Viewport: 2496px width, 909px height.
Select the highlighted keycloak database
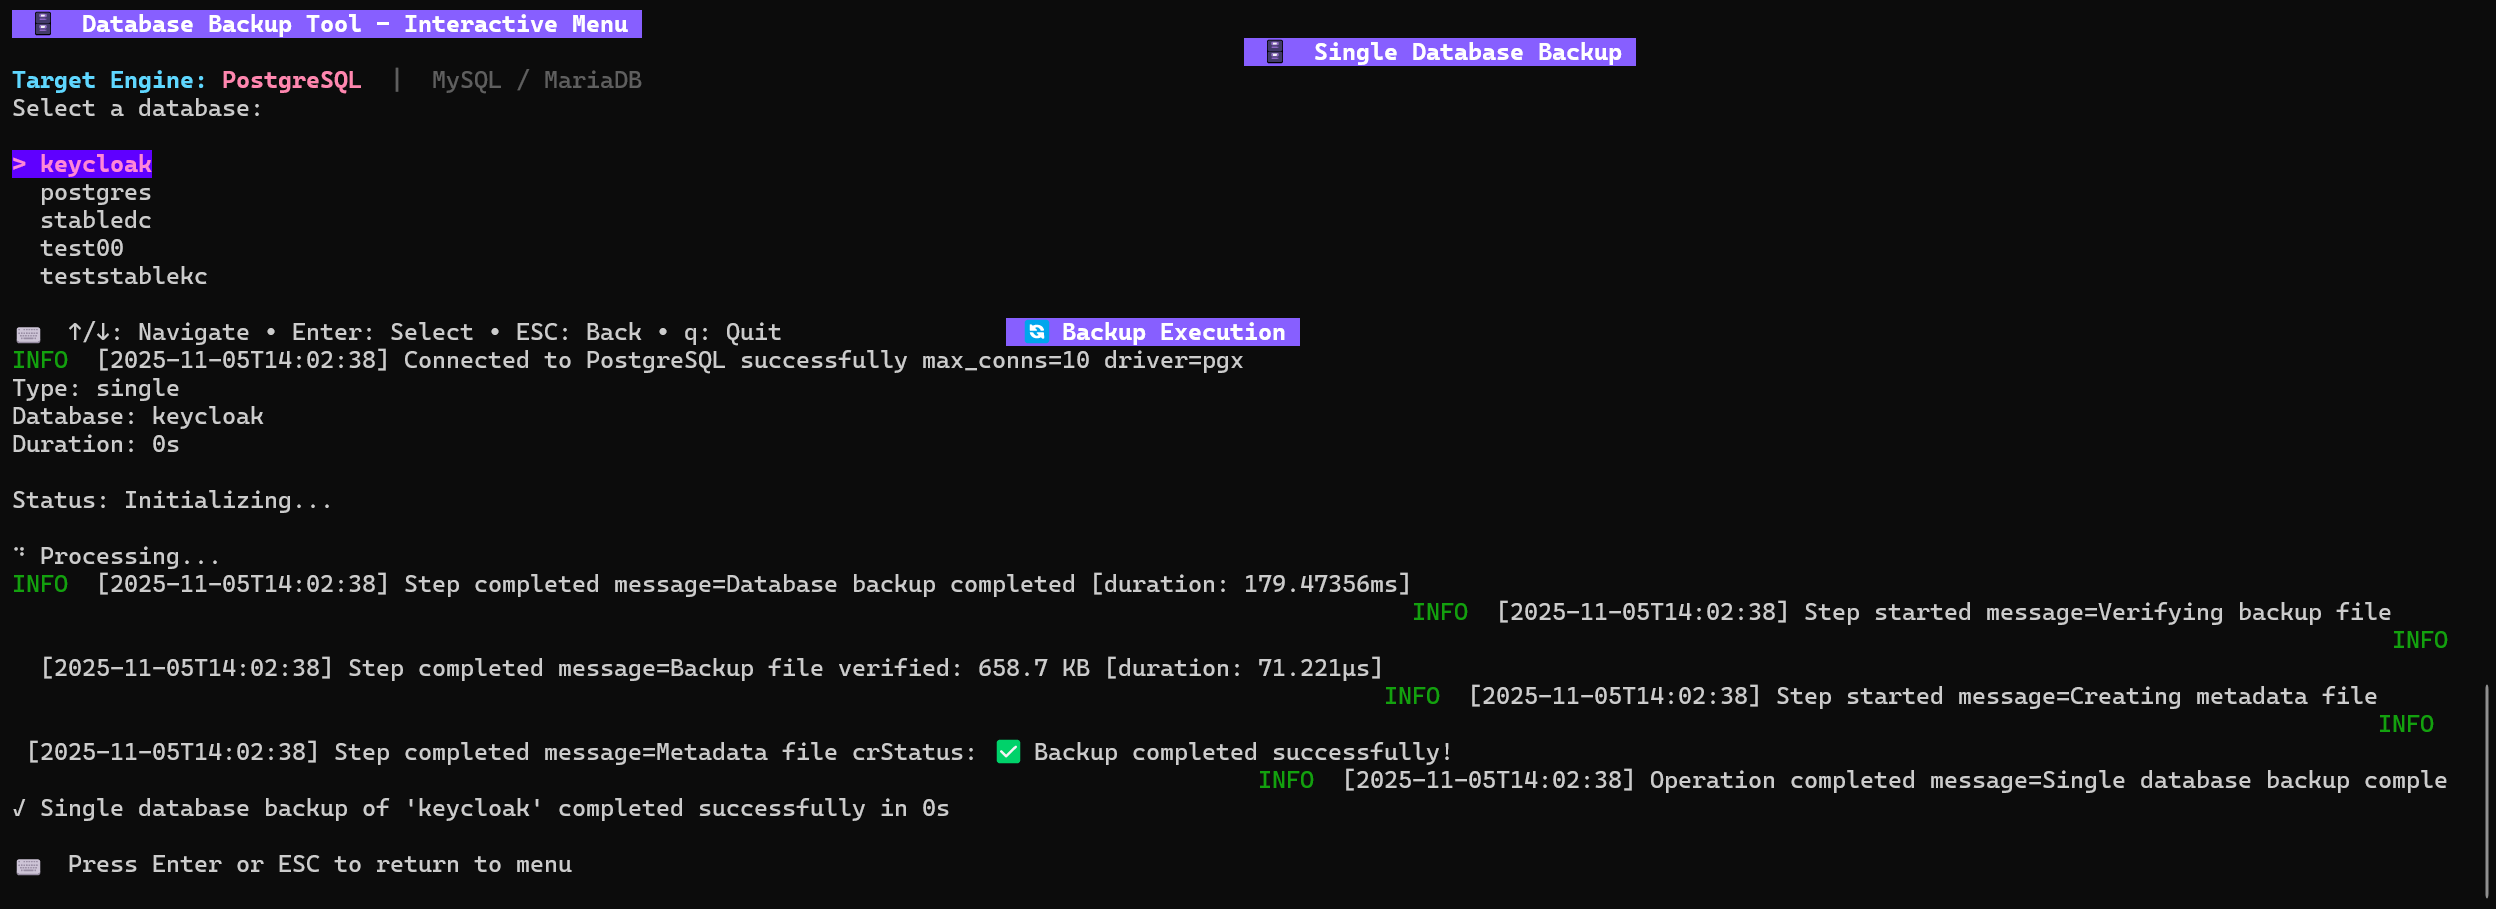[95, 164]
